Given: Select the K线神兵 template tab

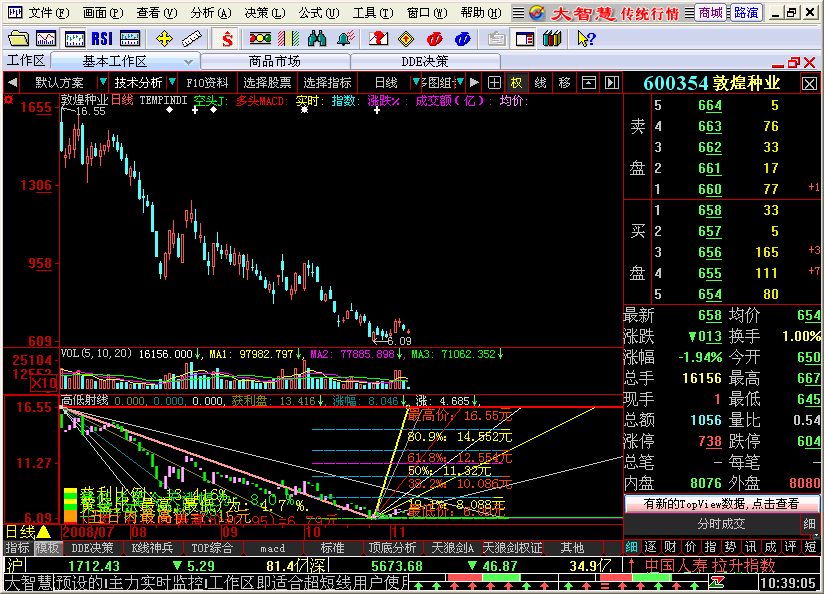Looking at the screenshot, I should pyautogui.click(x=152, y=548).
